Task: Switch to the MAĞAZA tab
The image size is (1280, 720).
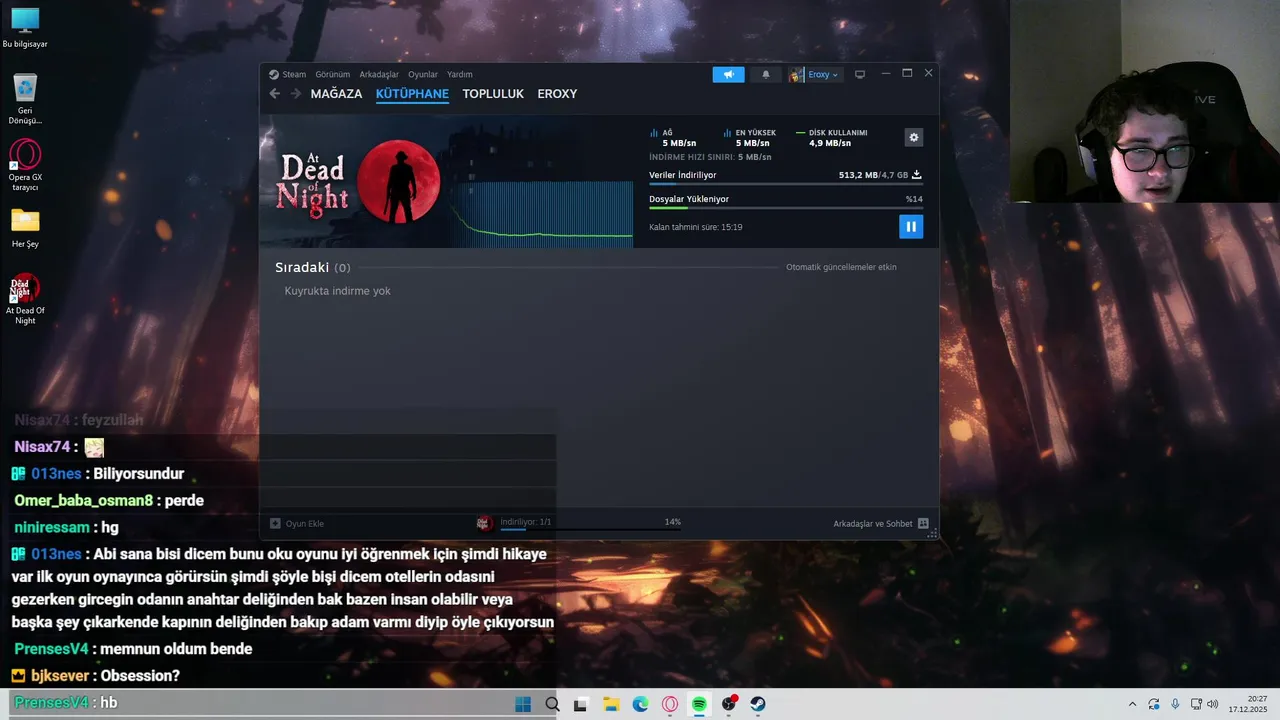Action: (336, 94)
